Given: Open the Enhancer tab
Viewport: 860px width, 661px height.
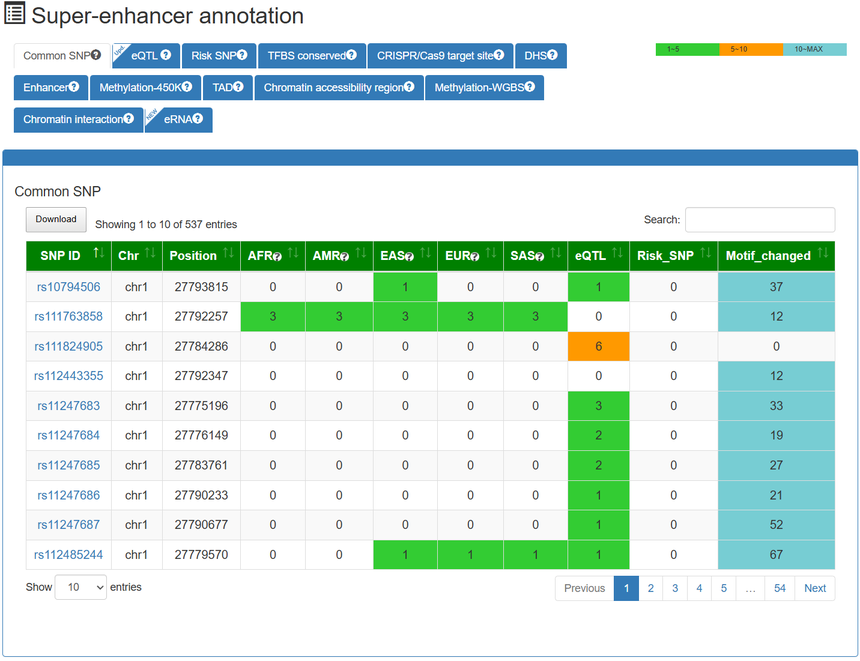Looking at the screenshot, I should 50,88.
